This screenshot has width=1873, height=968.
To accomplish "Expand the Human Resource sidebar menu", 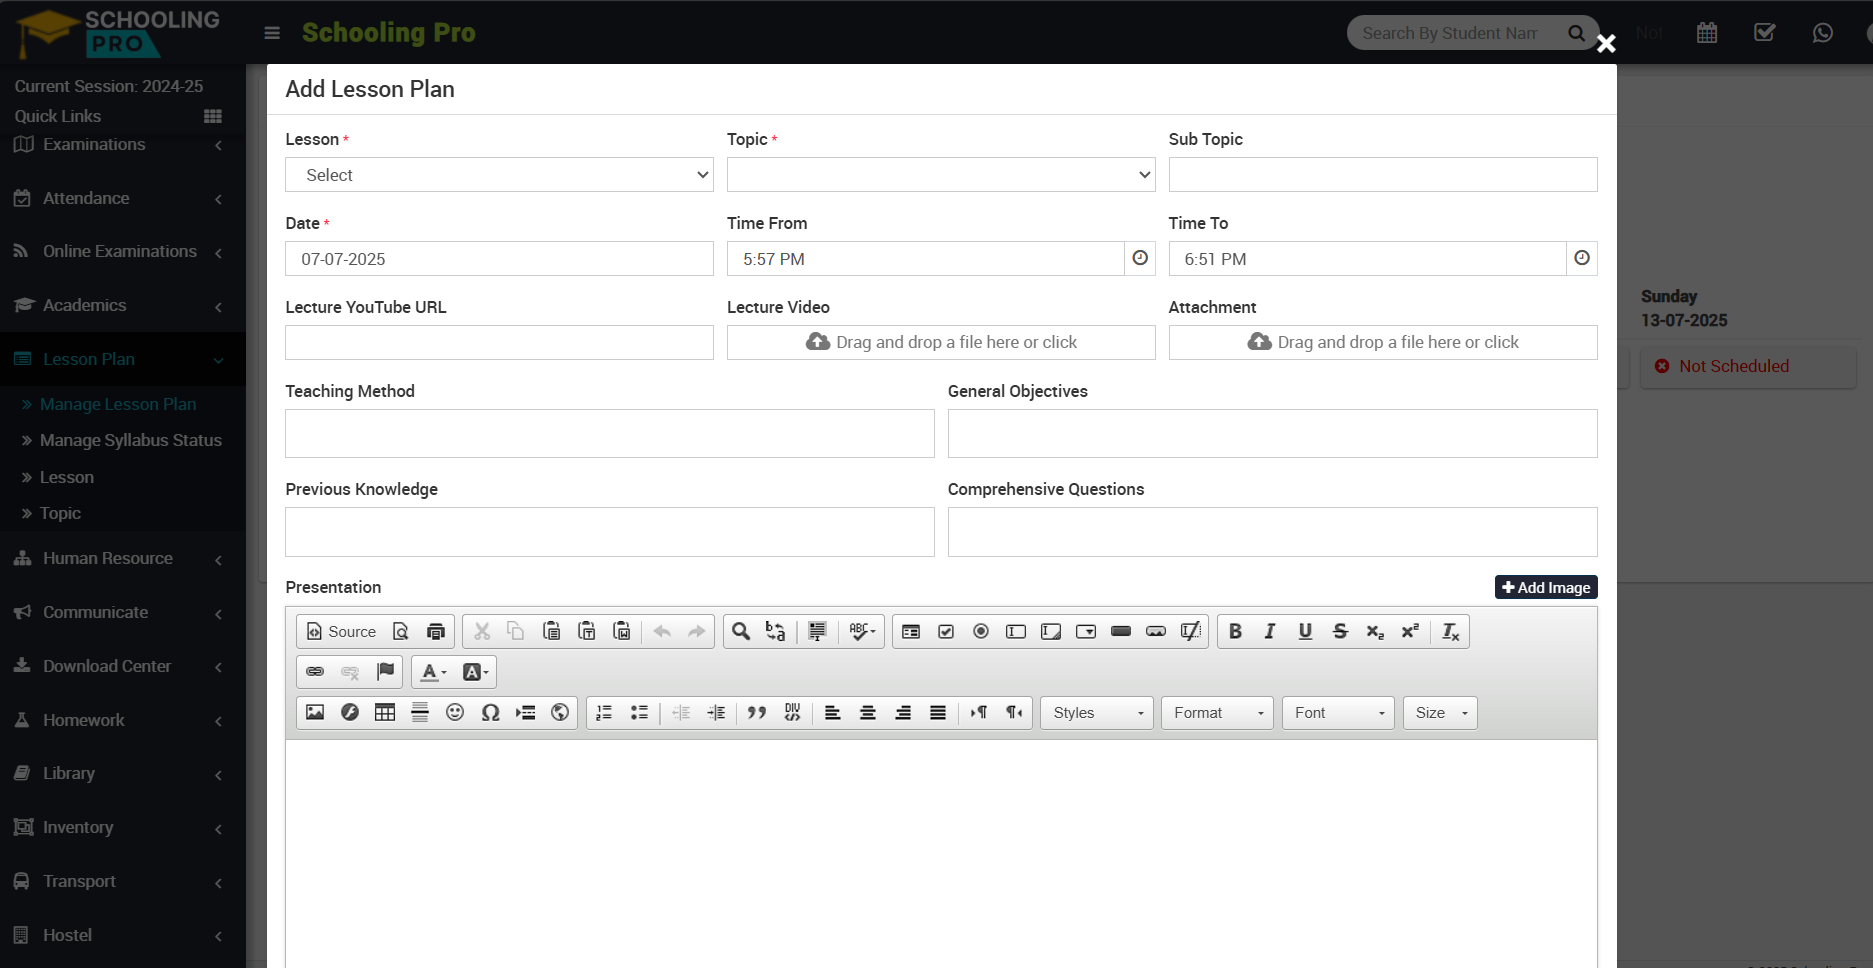I will [122, 558].
